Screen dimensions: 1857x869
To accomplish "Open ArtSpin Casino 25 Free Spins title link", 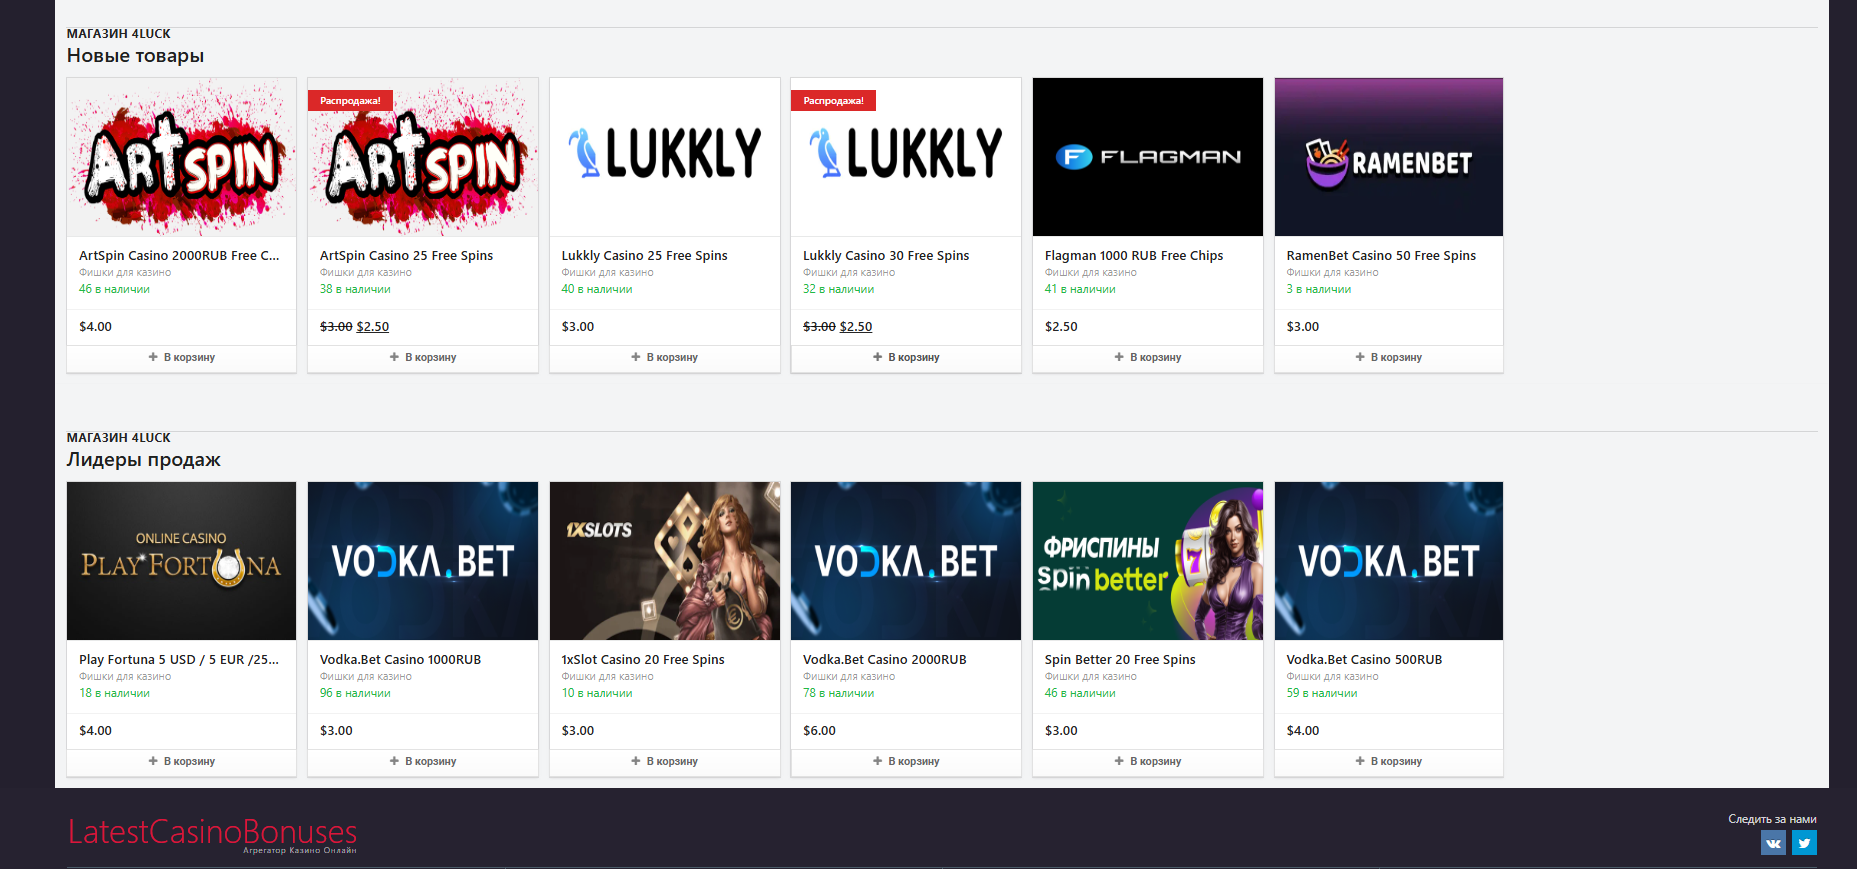I will coord(406,256).
